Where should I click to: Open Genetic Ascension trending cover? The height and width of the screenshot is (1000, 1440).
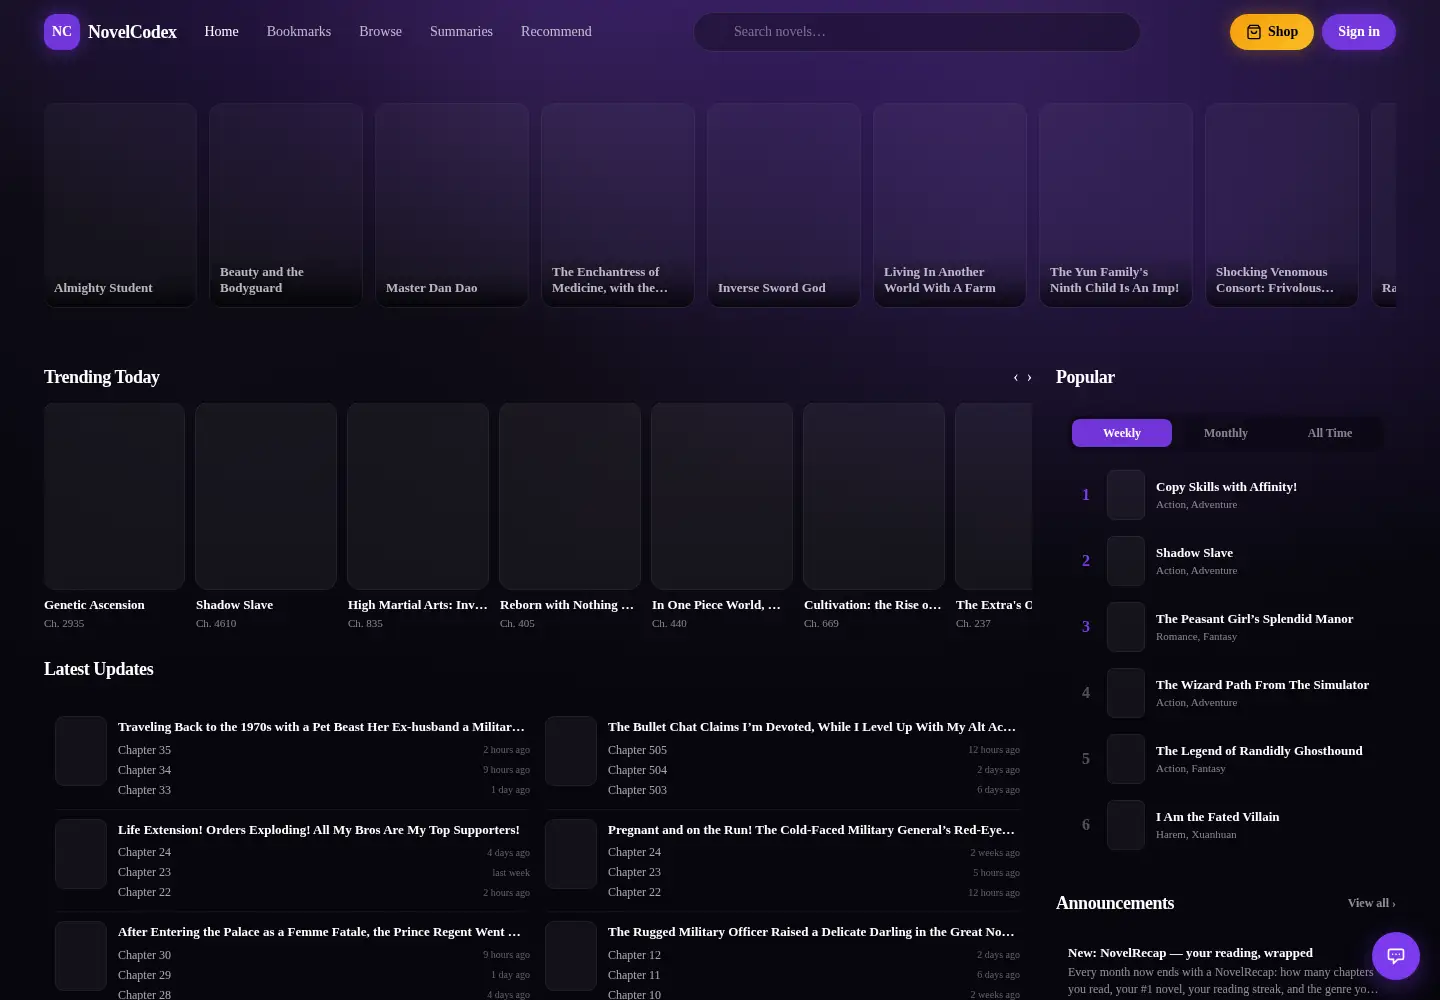114,496
